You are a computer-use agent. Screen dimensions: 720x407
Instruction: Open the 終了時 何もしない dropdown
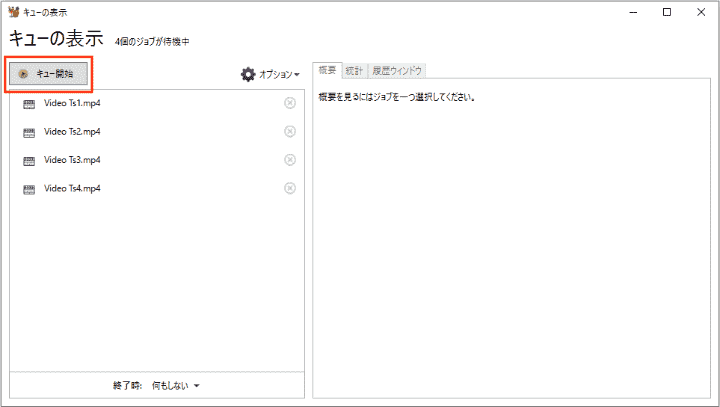coord(176,385)
